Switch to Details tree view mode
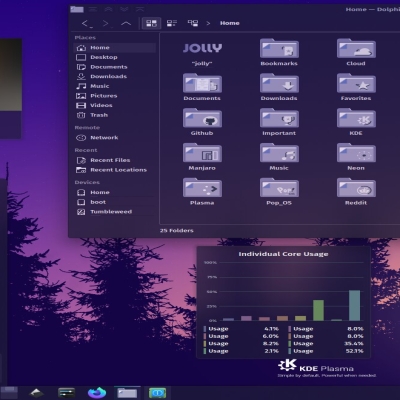Viewport: 400px width, 400px height. pos(193,23)
